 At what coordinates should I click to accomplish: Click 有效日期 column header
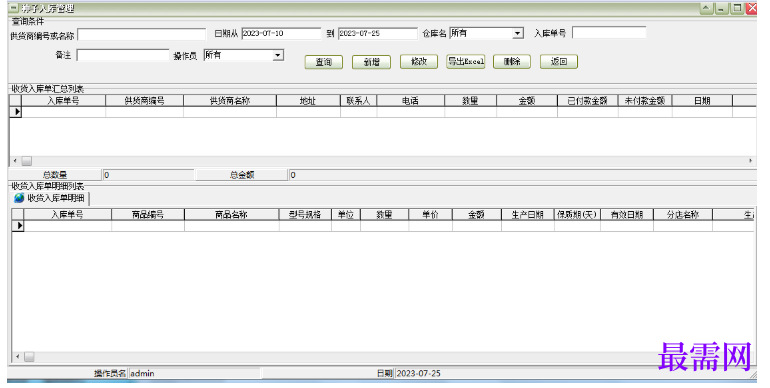[x=627, y=215]
